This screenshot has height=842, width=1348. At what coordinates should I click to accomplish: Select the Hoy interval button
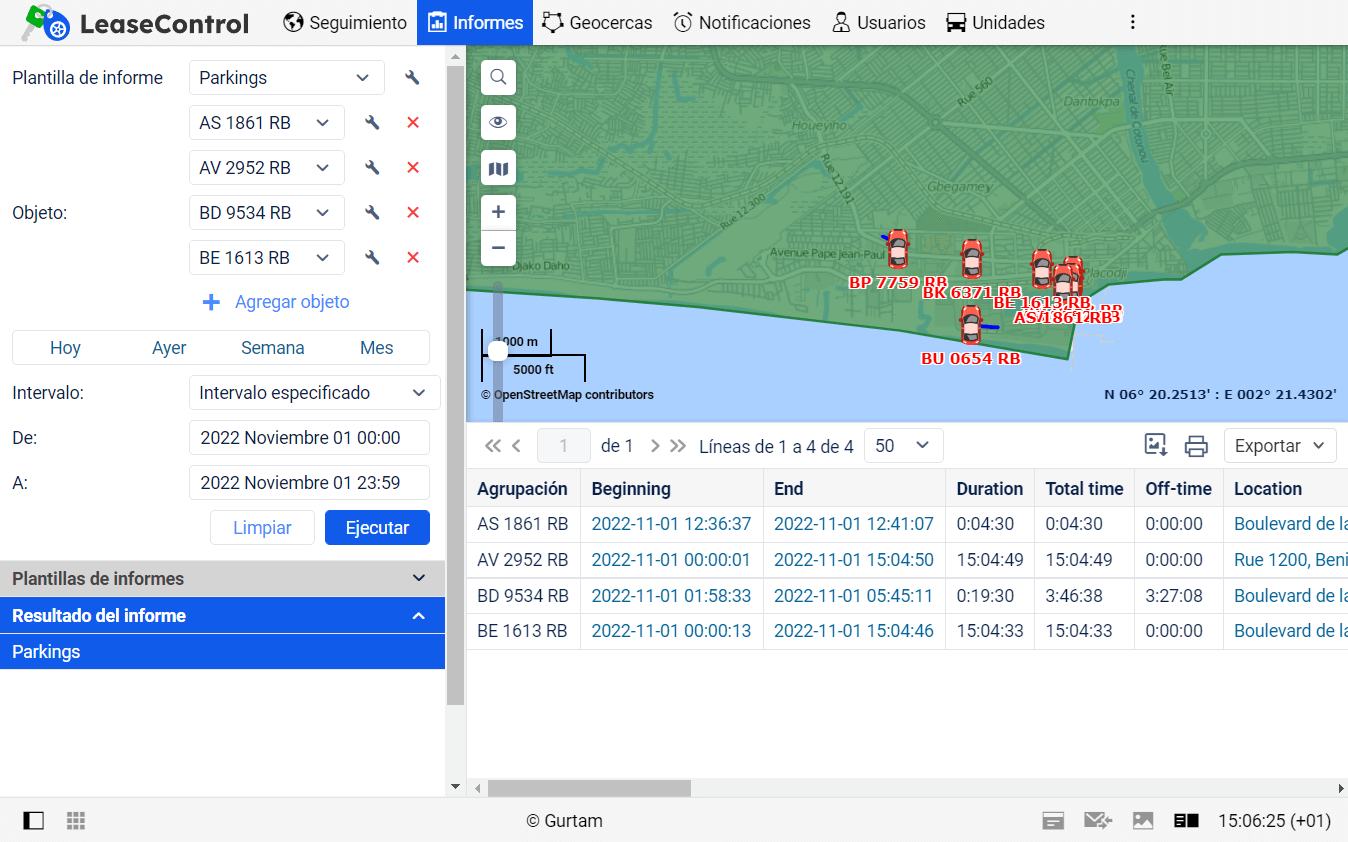pyautogui.click(x=65, y=348)
